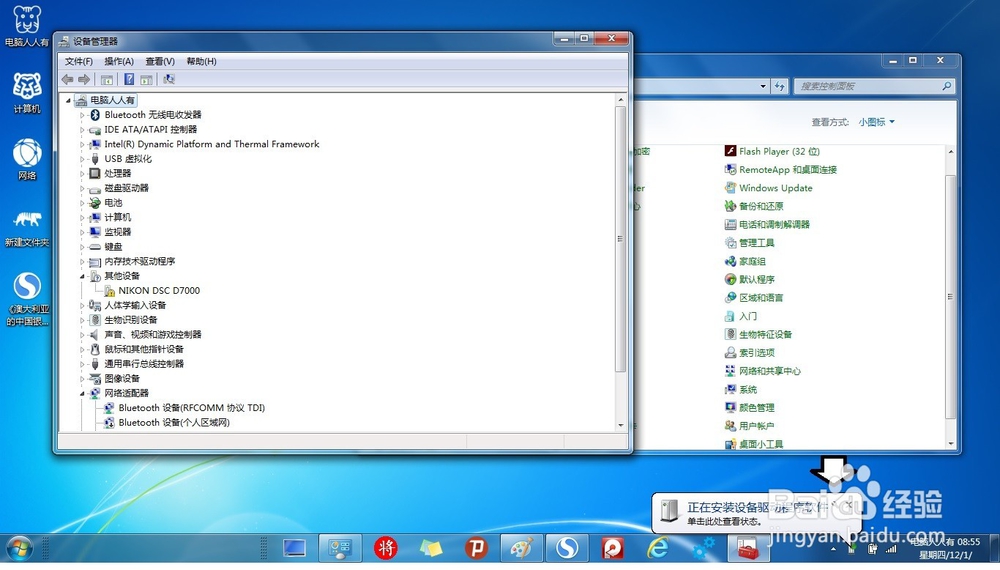
Task: Click the 索引选项 icon
Action: tap(730, 353)
